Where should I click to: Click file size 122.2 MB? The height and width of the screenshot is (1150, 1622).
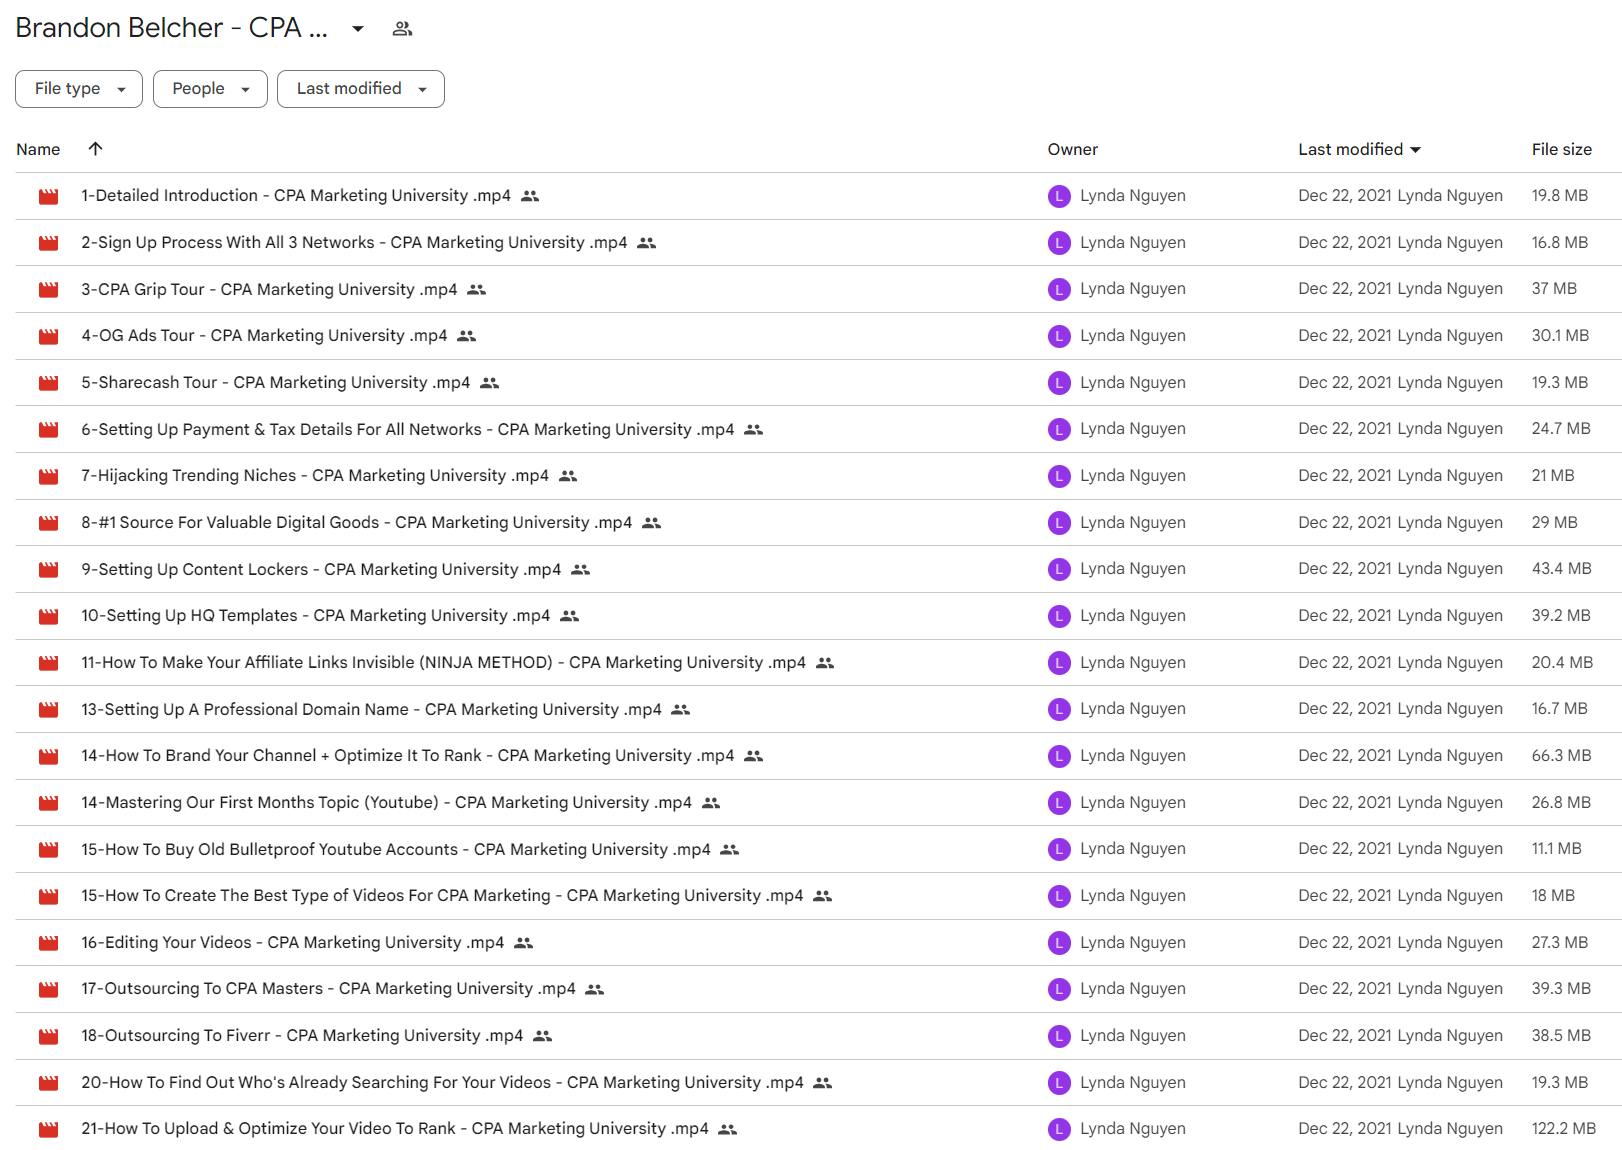tap(1563, 1129)
